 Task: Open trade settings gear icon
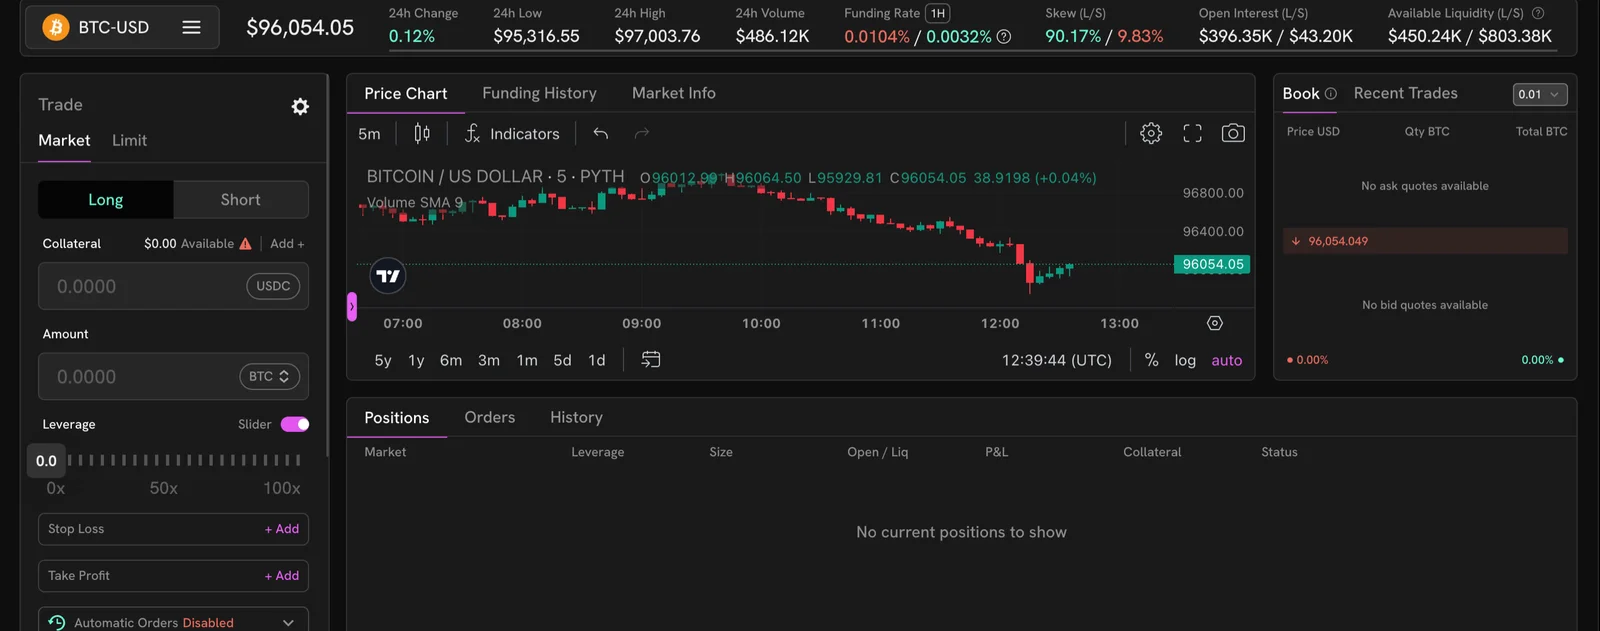(x=300, y=107)
